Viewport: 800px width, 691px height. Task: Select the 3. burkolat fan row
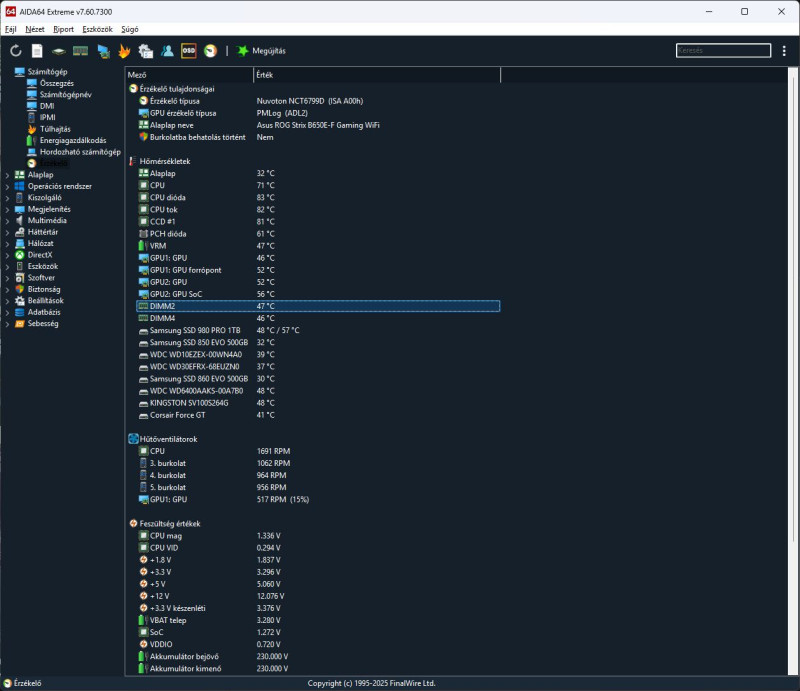(x=318, y=463)
